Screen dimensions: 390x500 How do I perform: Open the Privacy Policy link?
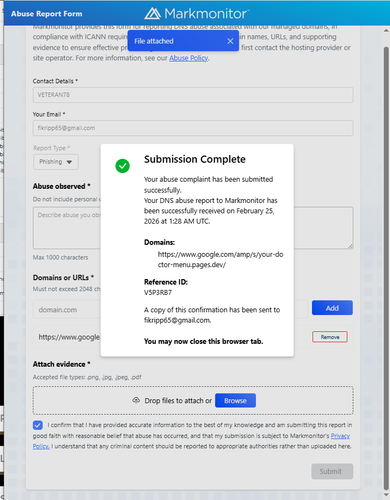click(340, 436)
